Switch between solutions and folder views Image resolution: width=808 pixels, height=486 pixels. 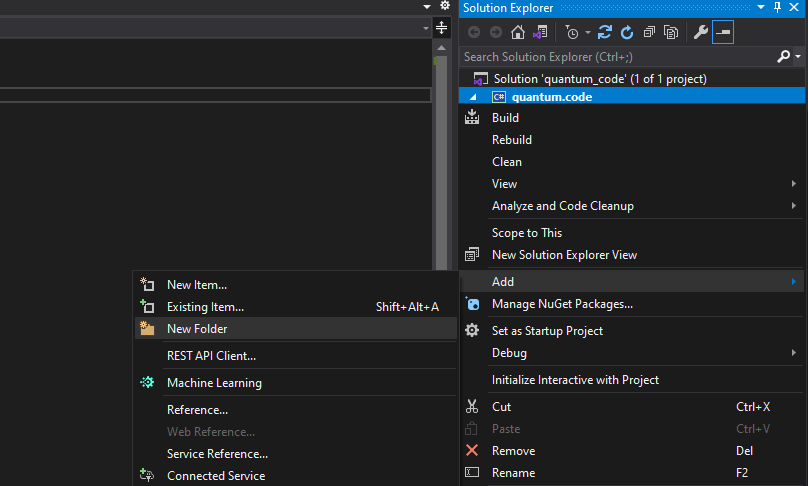pyautogui.click(x=540, y=32)
